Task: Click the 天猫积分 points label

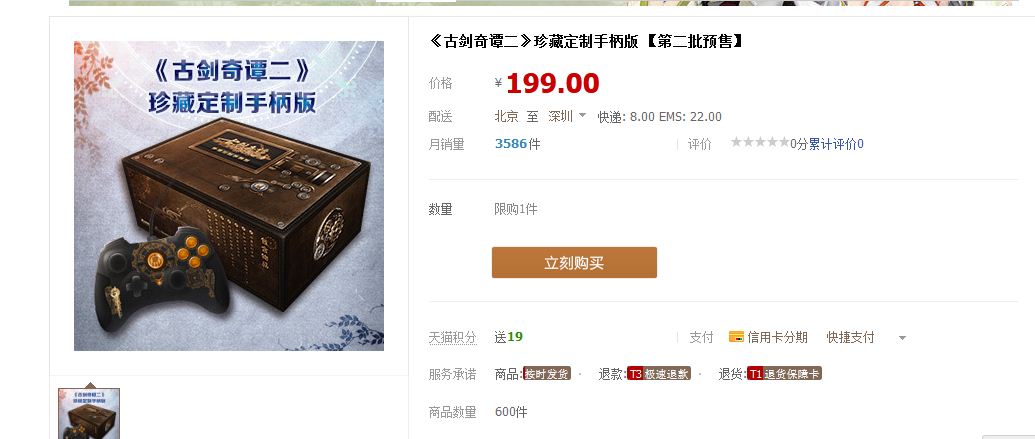Action: (x=452, y=337)
